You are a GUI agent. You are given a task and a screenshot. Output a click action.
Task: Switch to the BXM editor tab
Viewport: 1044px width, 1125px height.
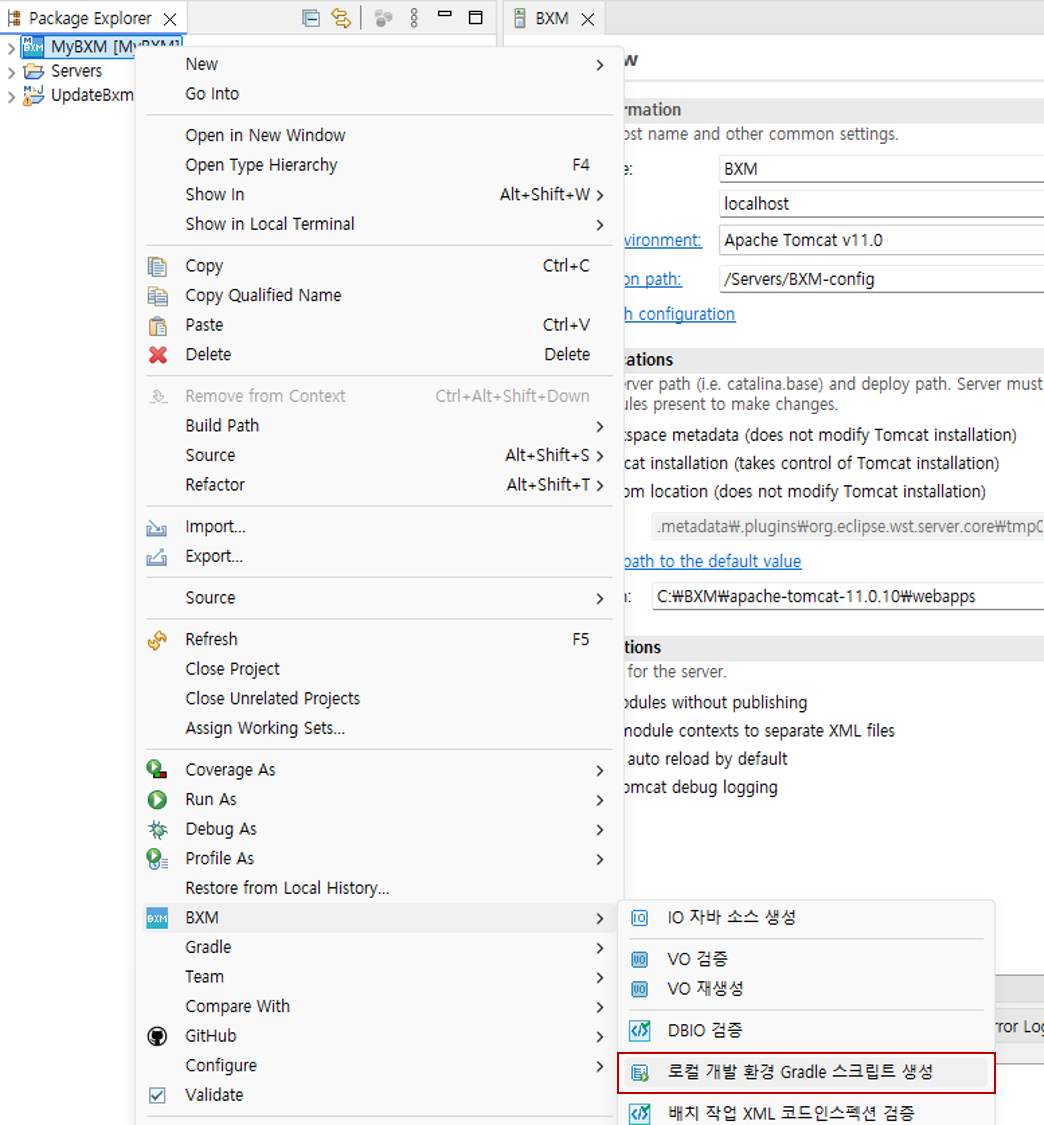click(x=551, y=18)
